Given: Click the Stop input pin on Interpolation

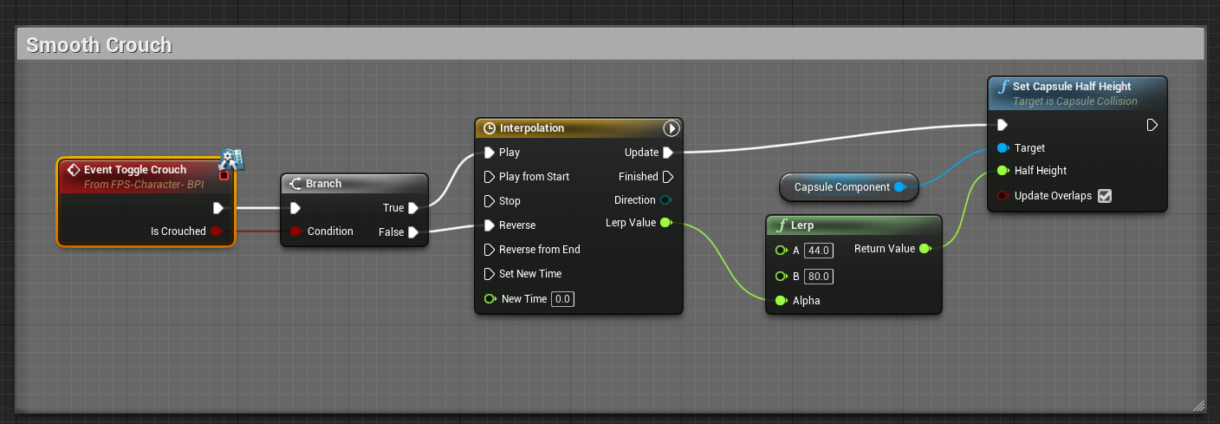Looking at the screenshot, I should click(x=489, y=201).
